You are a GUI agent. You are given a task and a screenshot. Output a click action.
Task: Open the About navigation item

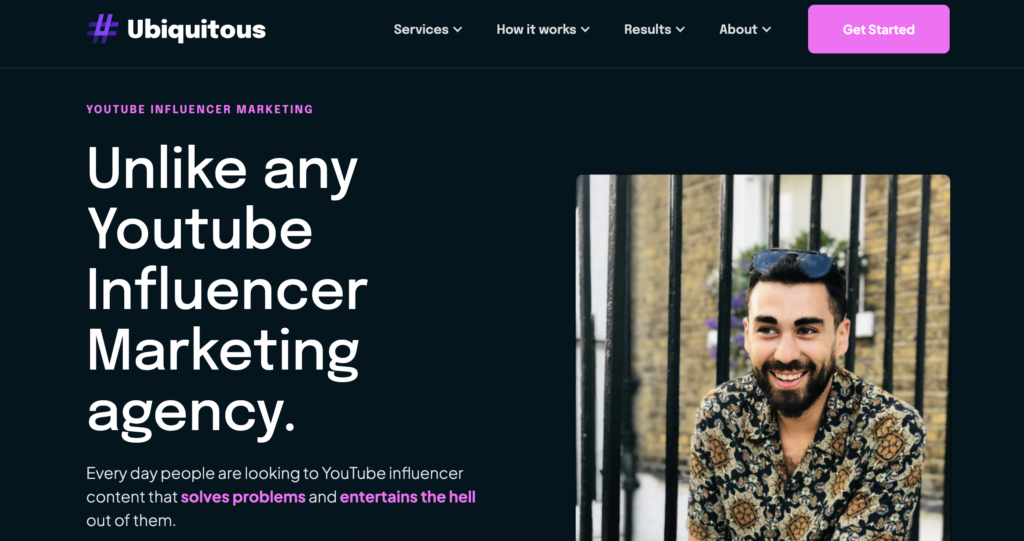738,29
